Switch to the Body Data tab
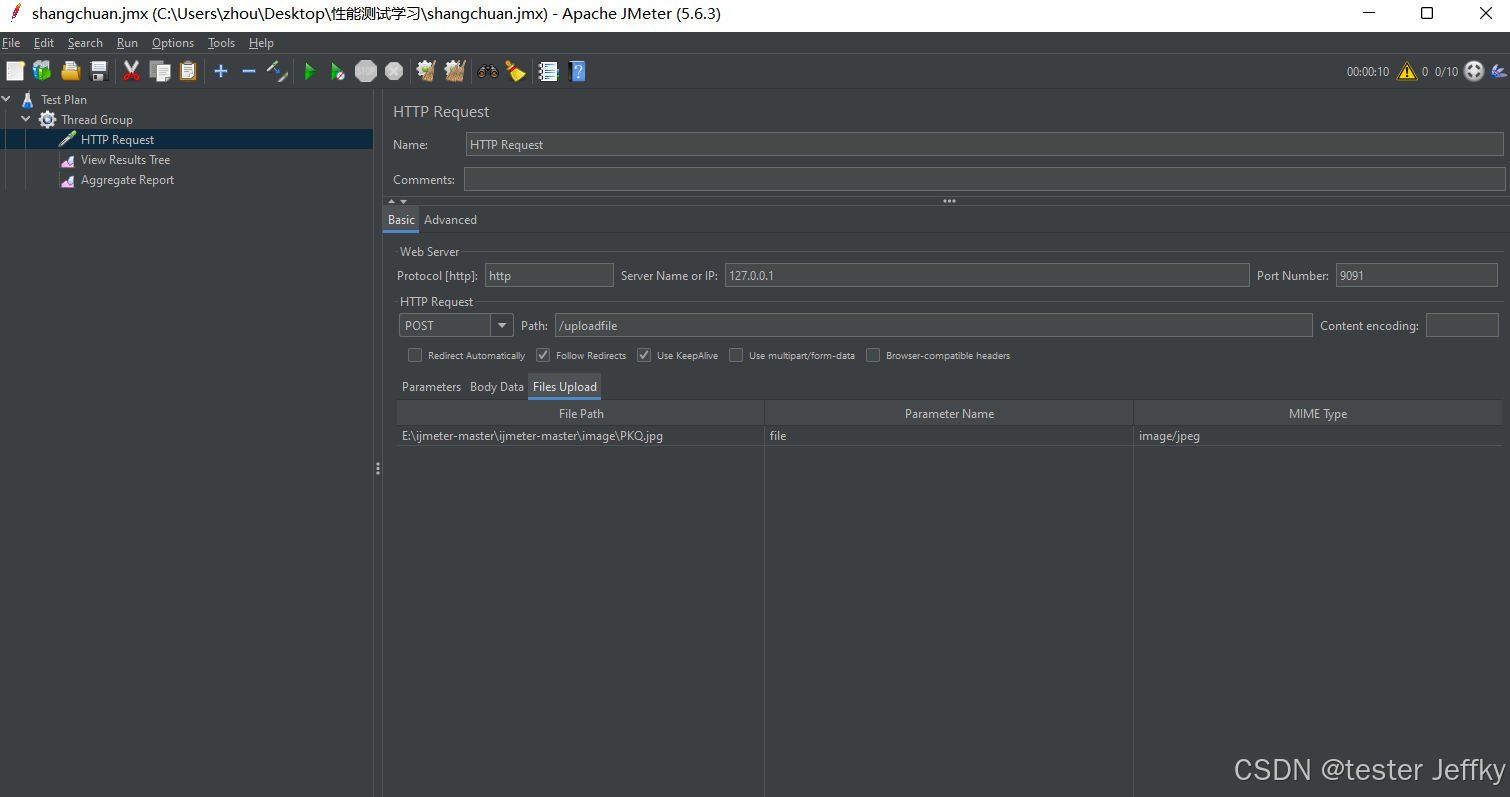Image resolution: width=1510 pixels, height=797 pixels. coord(497,386)
